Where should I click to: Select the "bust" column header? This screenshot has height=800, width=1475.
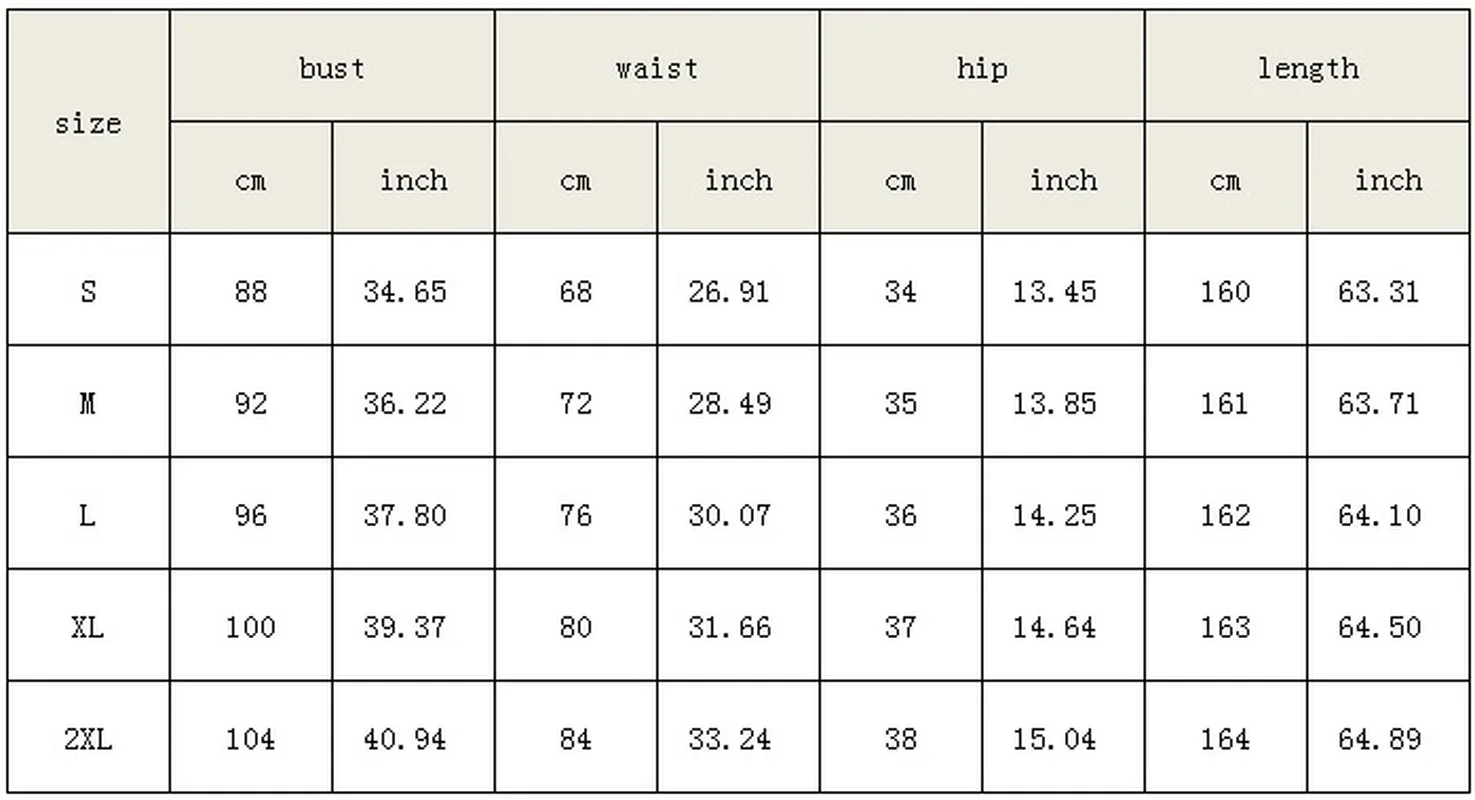pyautogui.click(x=332, y=68)
